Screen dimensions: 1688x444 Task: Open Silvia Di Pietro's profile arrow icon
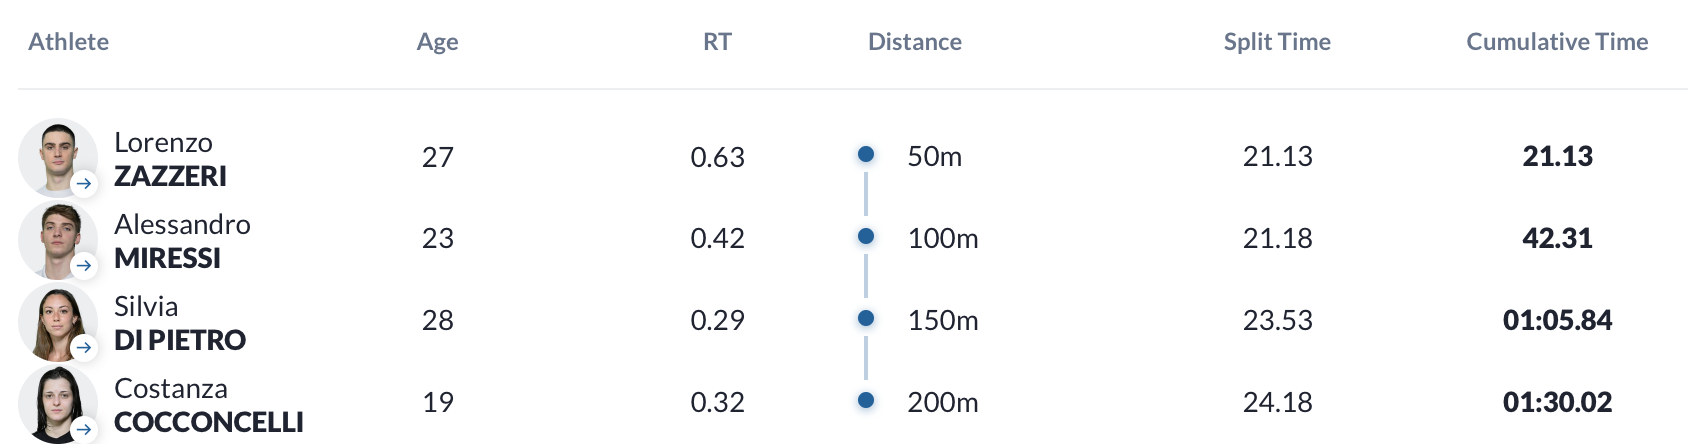pos(85,348)
